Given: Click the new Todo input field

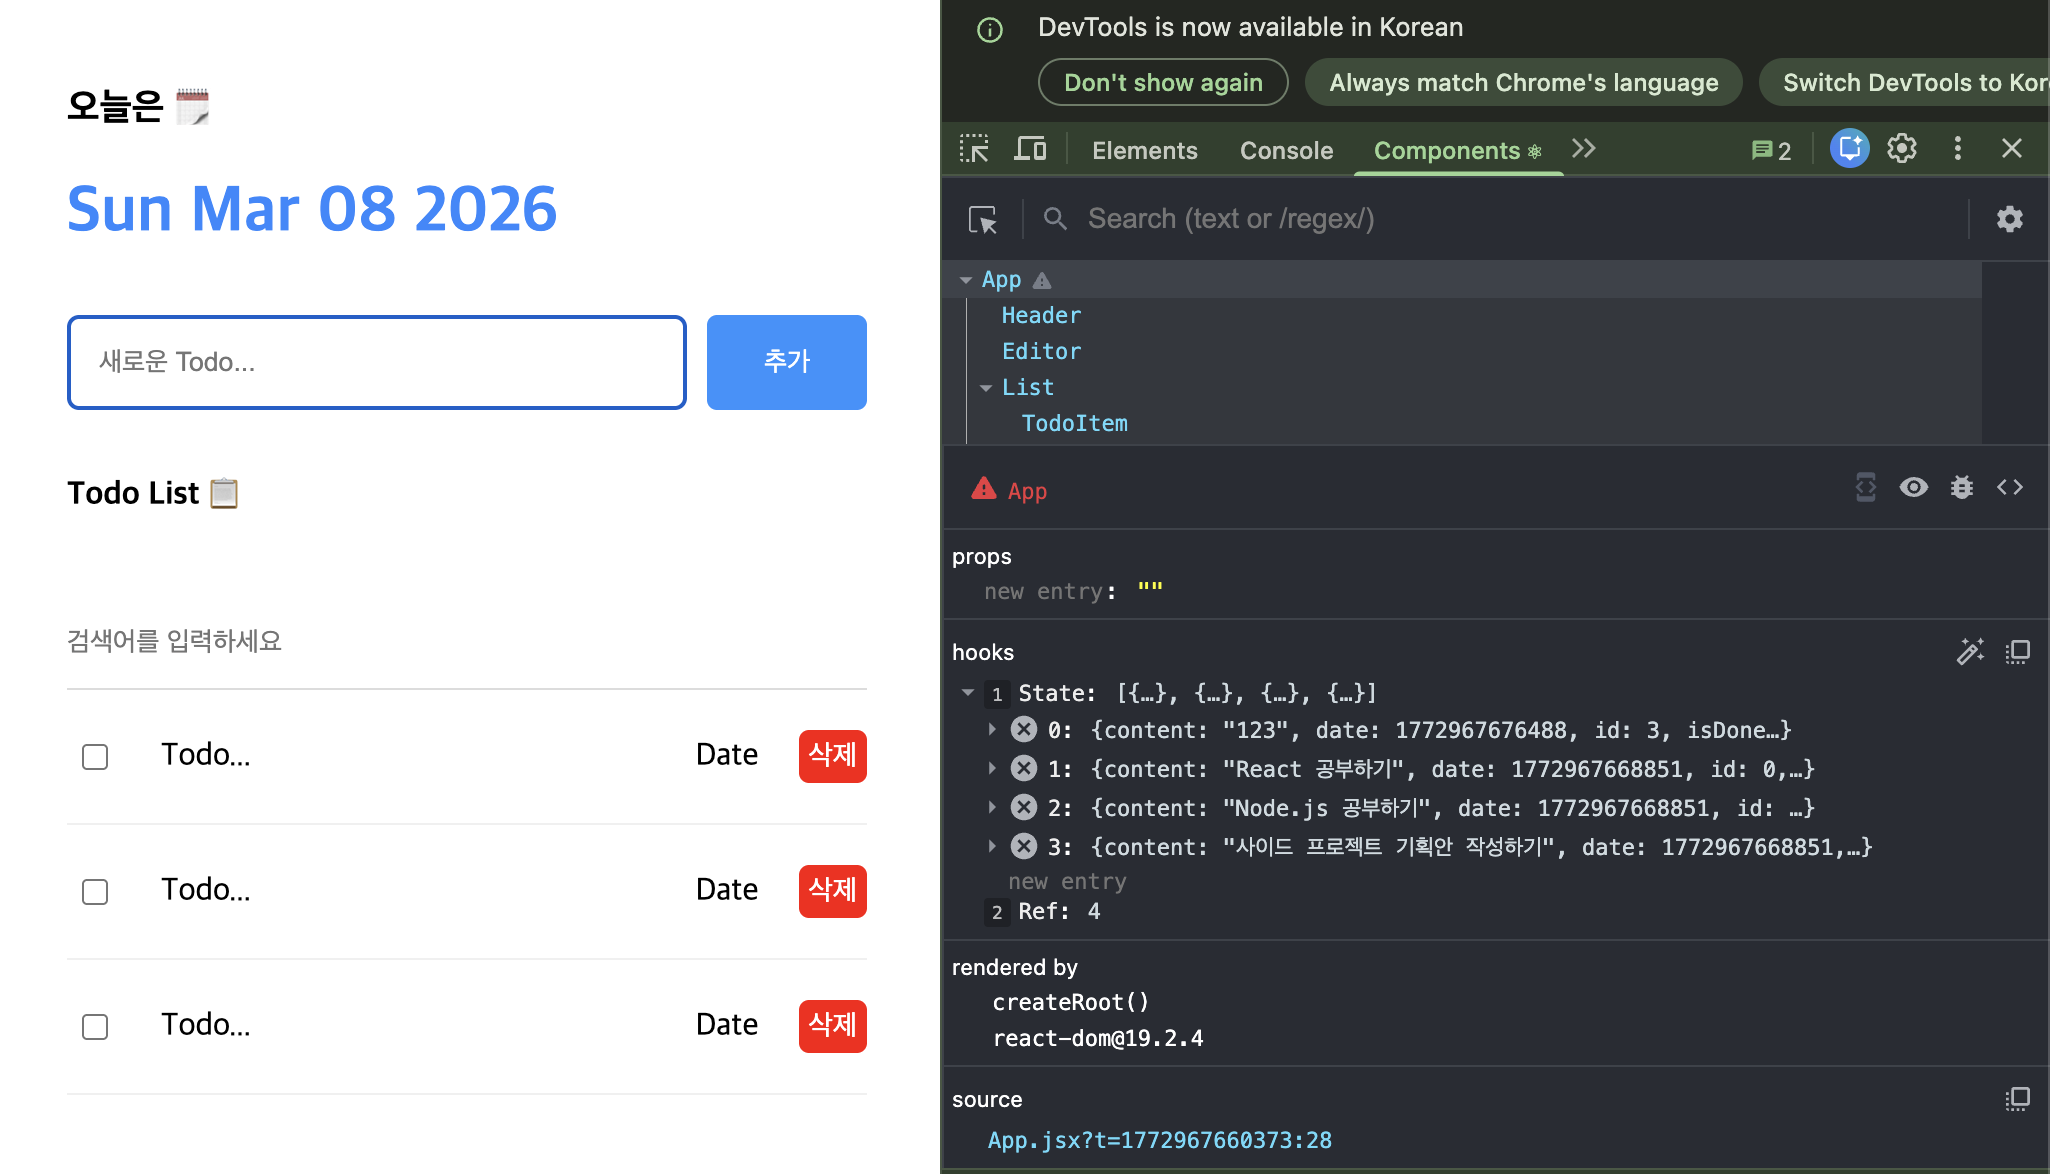Looking at the screenshot, I should 376,362.
